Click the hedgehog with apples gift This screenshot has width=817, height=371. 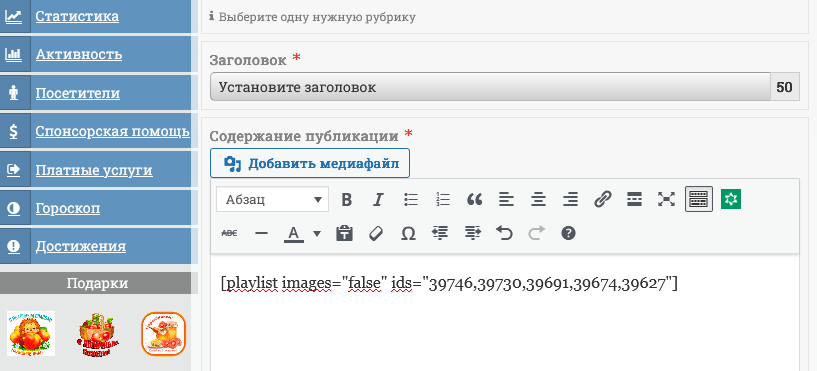coord(31,333)
